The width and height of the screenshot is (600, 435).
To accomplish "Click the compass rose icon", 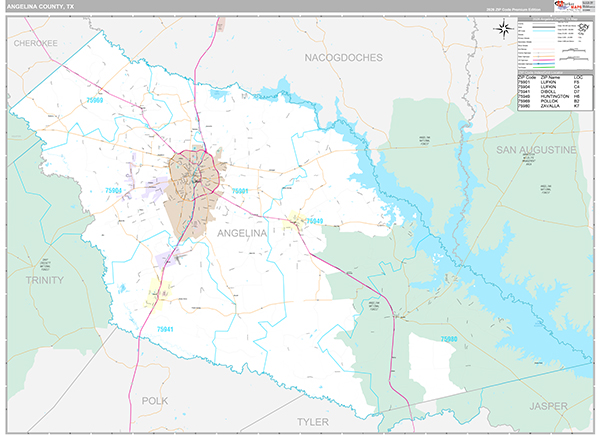I will click(504, 29).
